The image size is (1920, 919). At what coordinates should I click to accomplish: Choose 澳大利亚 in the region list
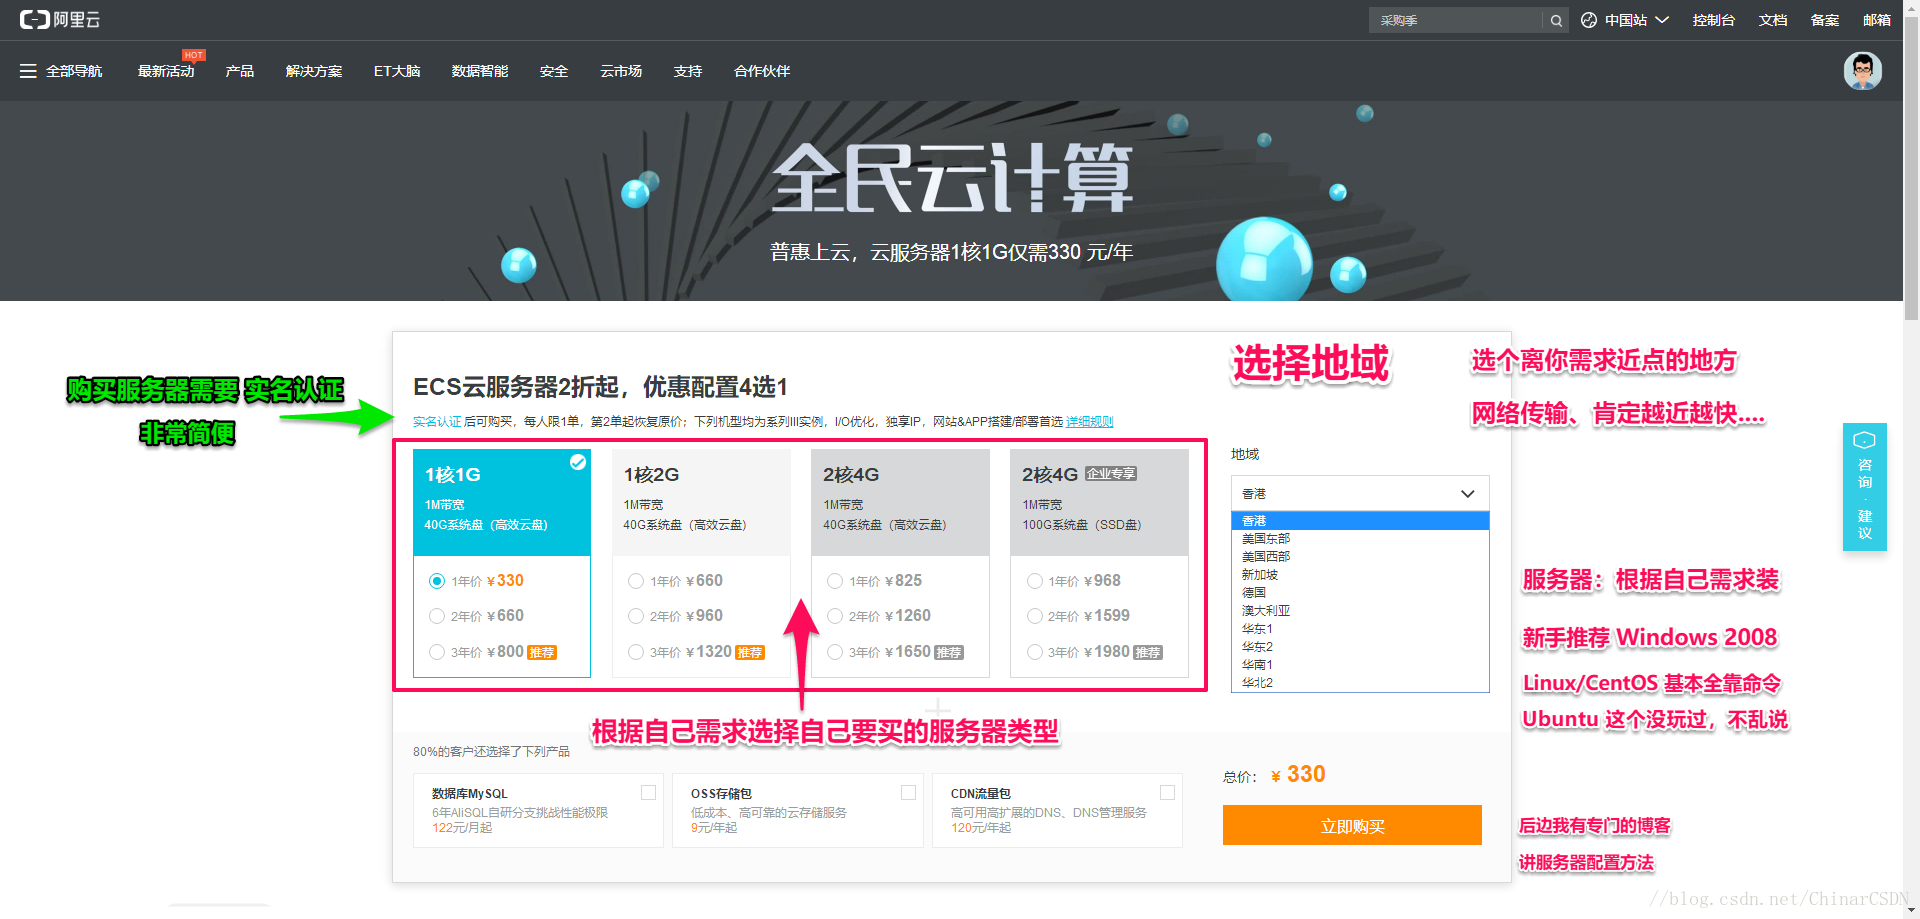pos(1360,611)
